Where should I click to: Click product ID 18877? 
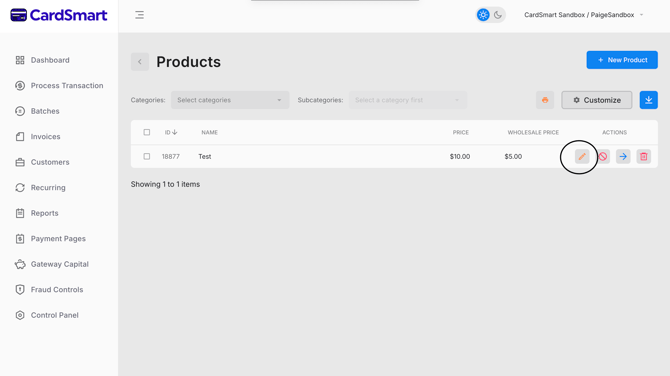pos(170,156)
